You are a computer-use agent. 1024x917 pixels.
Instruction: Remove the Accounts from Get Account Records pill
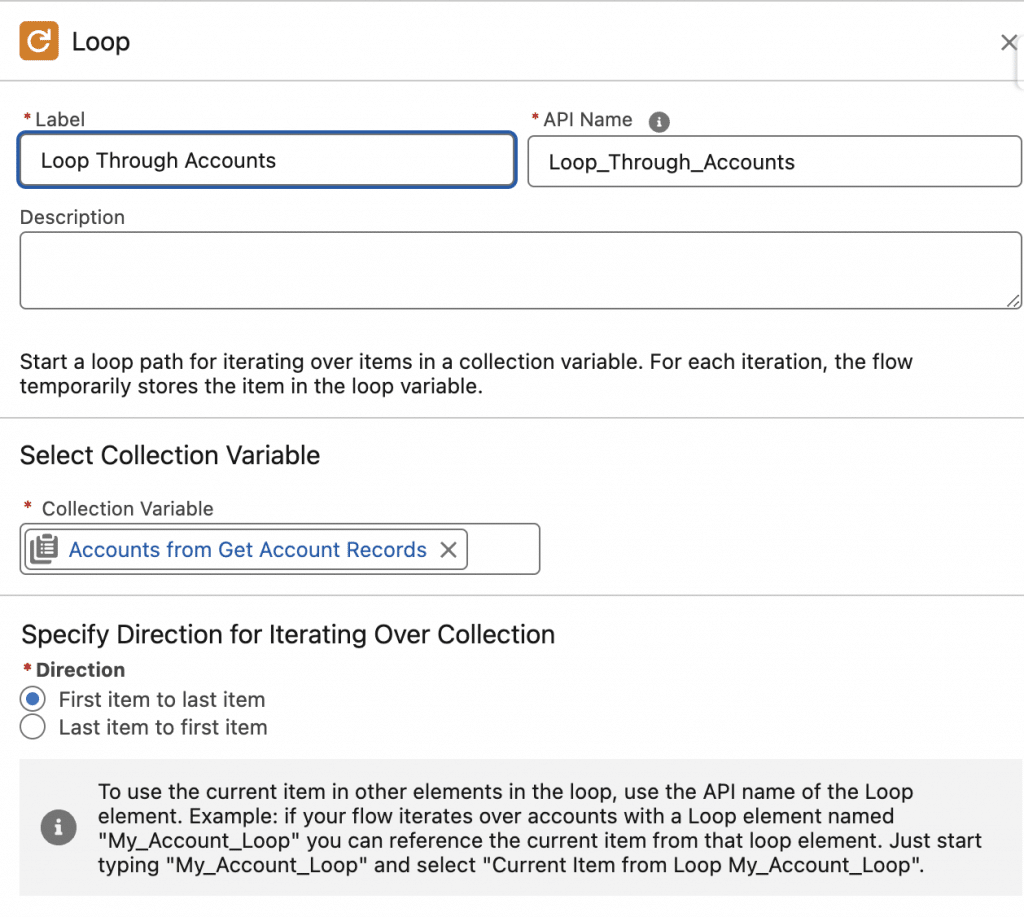(449, 550)
